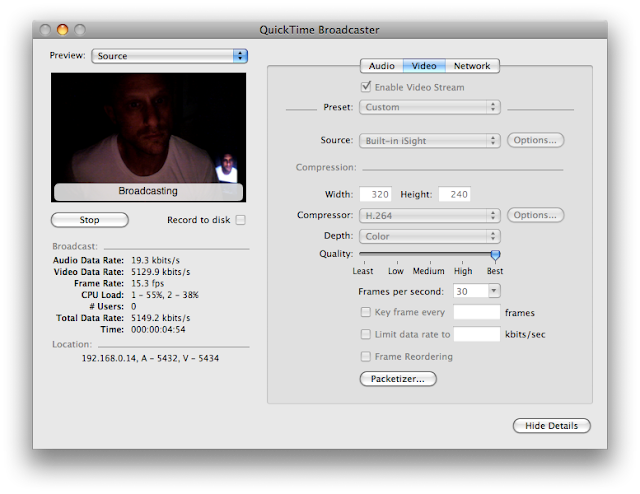
Task: Open the Depth Color dropdown
Action: pyautogui.click(x=430, y=236)
